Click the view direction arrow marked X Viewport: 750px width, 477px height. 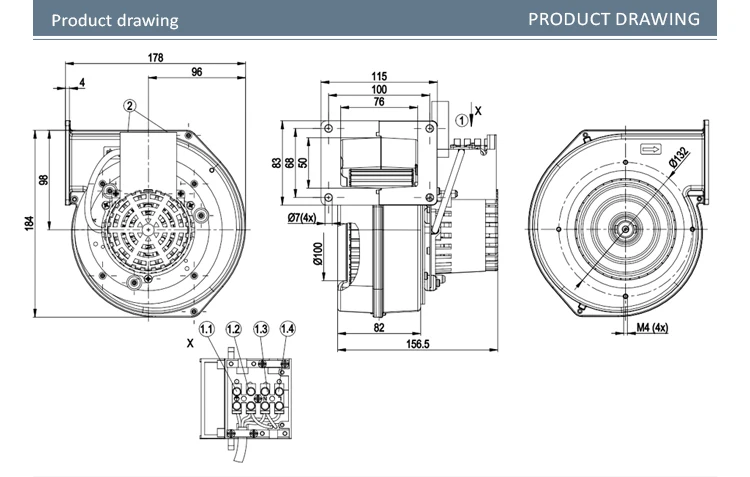[474, 114]
